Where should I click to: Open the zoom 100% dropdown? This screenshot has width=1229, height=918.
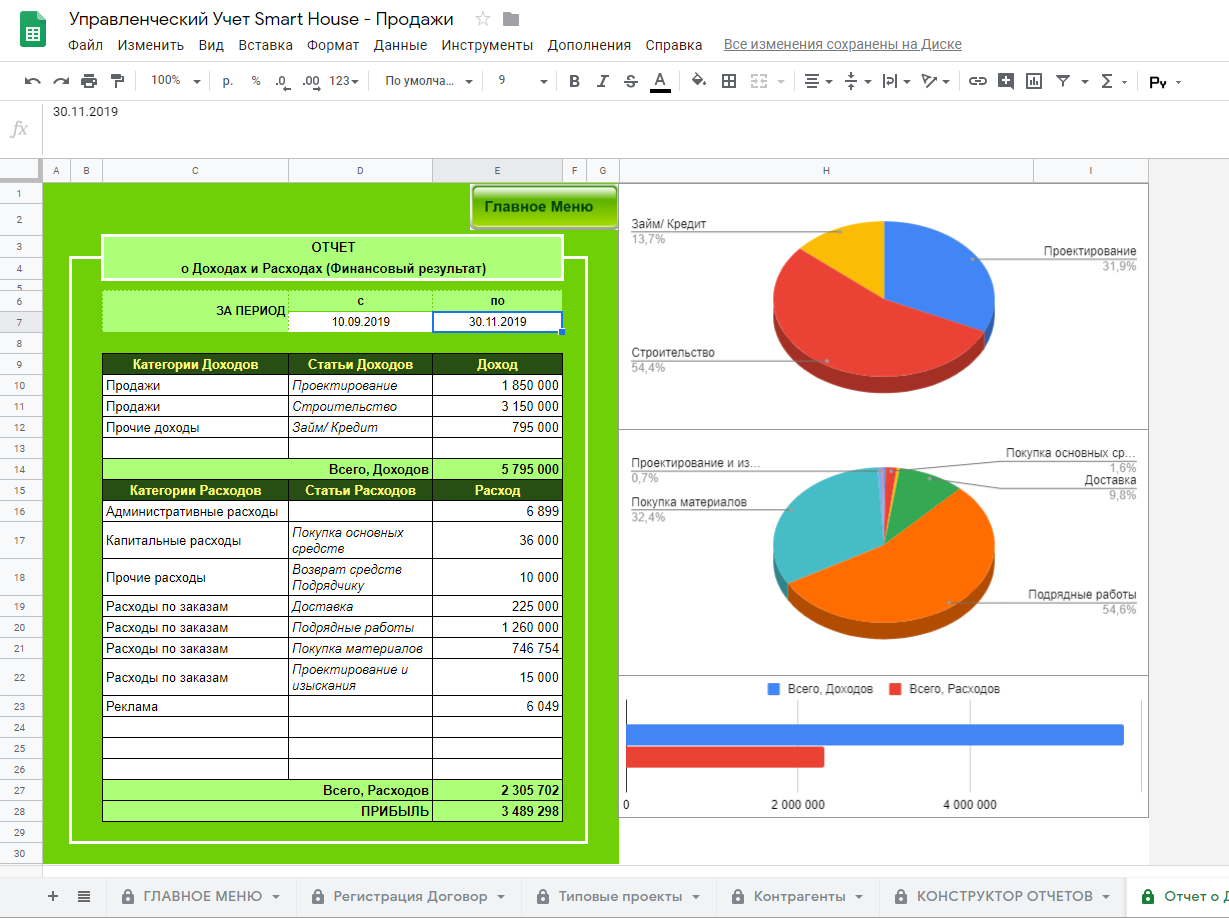click(x=175, y=81)
